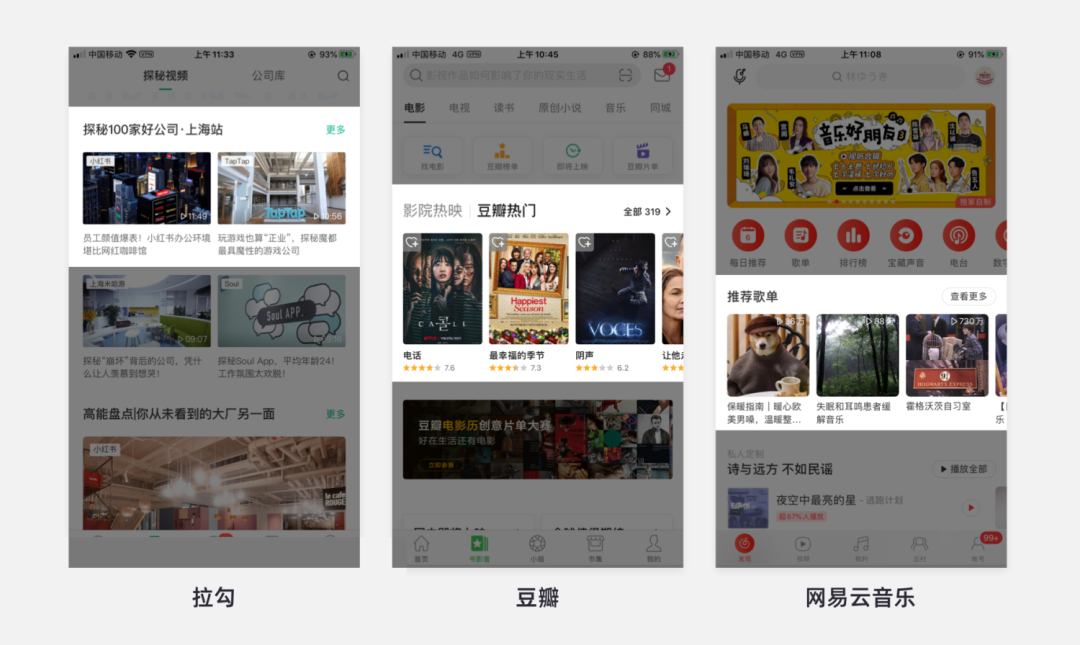Toggle wish-list heart on 最幸福的季节 poster
Screen dimensions: 1080x645
[x=498, y=242]
